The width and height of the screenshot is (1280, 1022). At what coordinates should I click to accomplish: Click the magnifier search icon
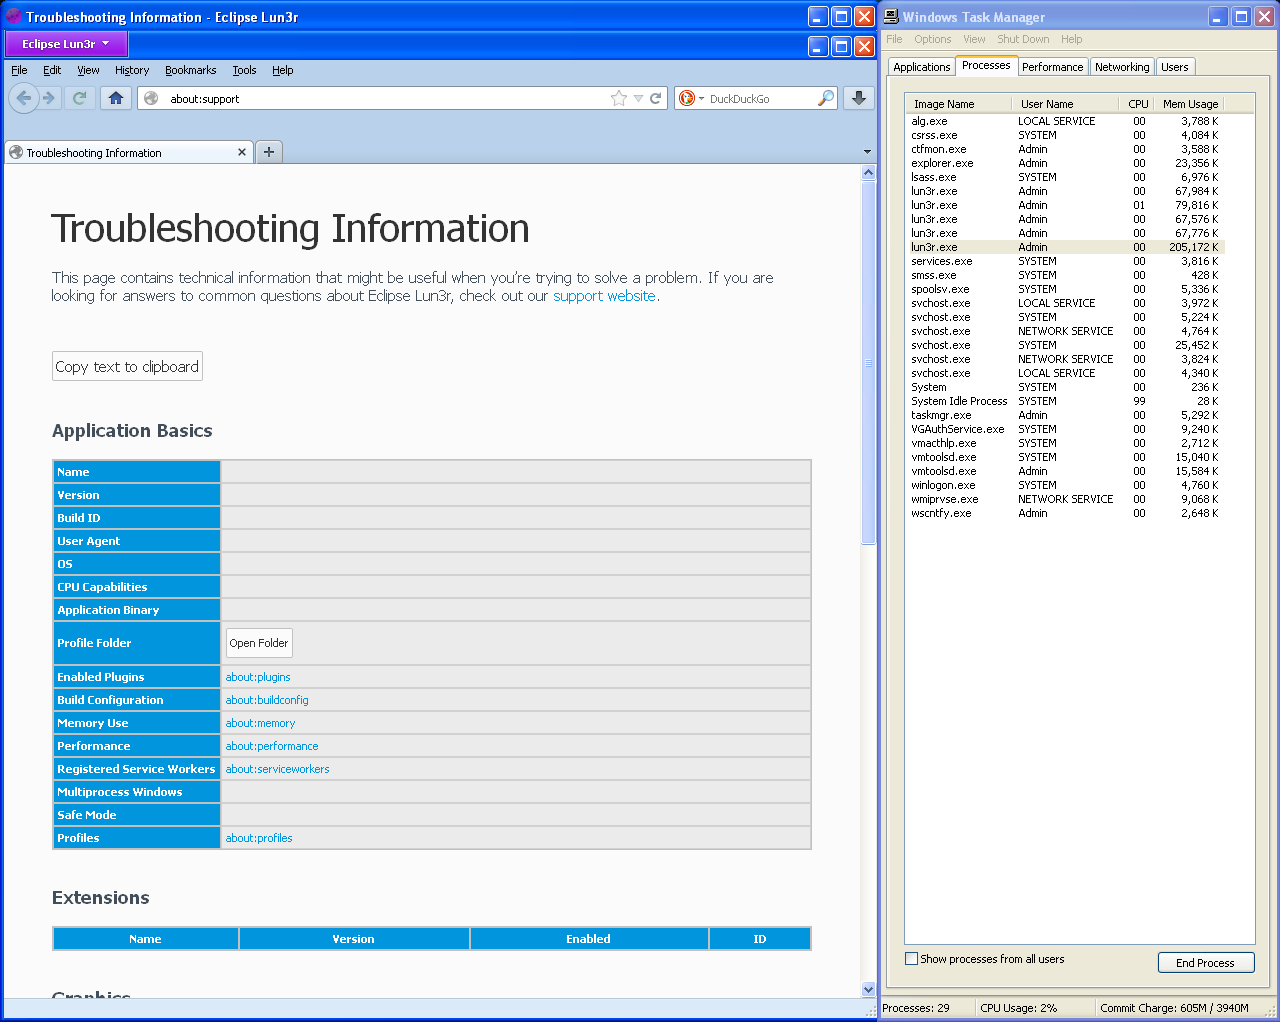click(x=825, y=98)
